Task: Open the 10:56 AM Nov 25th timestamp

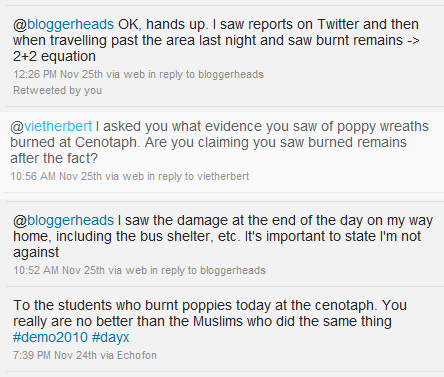Action: [56, 176]
